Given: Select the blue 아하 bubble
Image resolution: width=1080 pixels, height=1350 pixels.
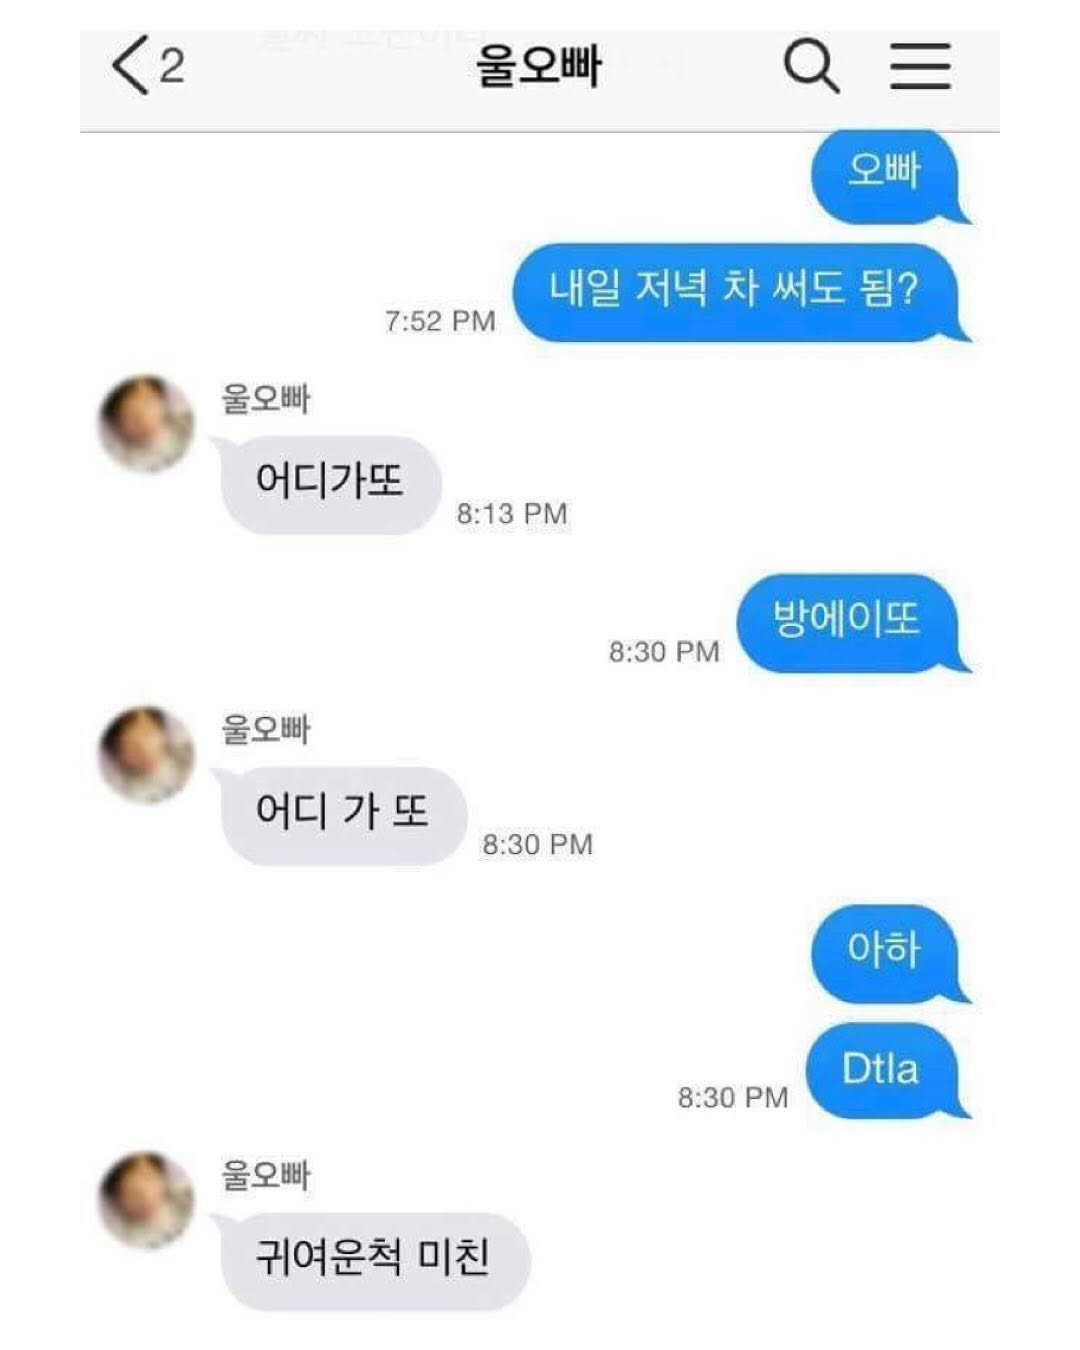Looking at the screenshot, I should coord(887,952).
